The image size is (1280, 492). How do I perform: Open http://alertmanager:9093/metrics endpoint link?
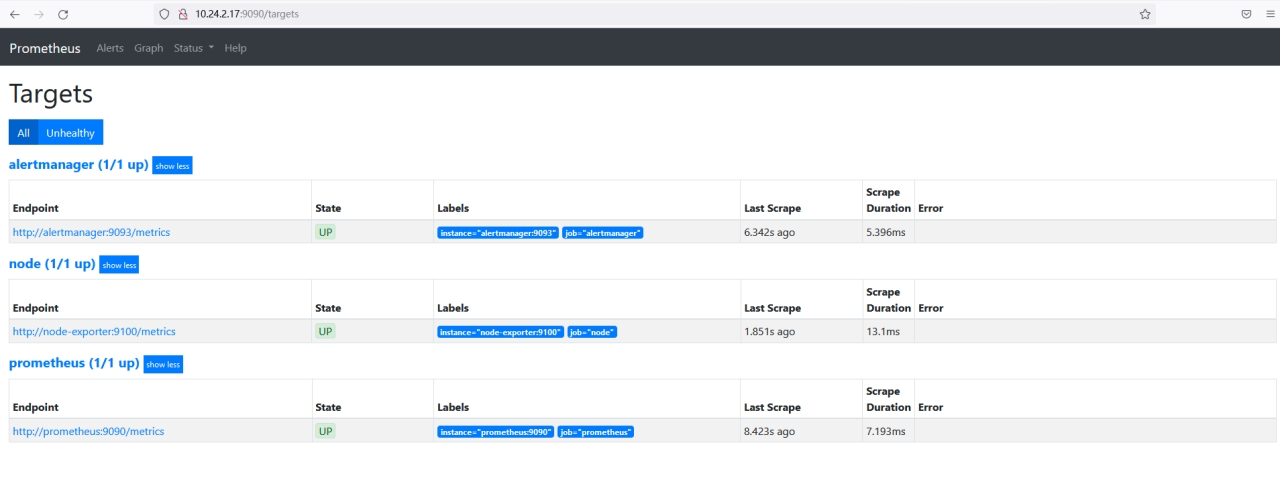91,232
